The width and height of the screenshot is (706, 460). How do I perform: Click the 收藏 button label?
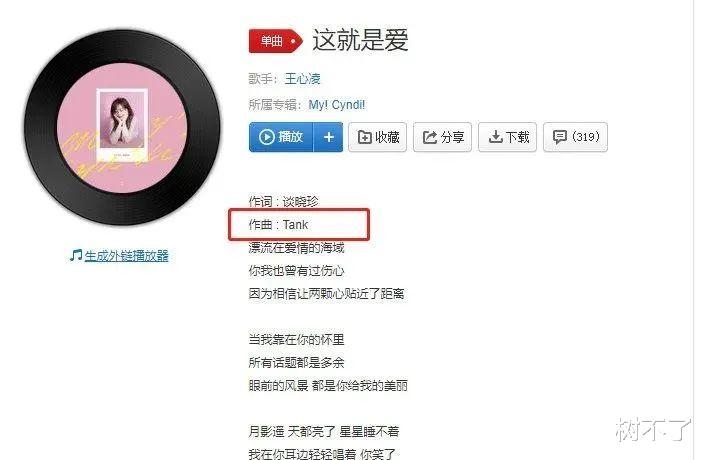pos(387,137)
